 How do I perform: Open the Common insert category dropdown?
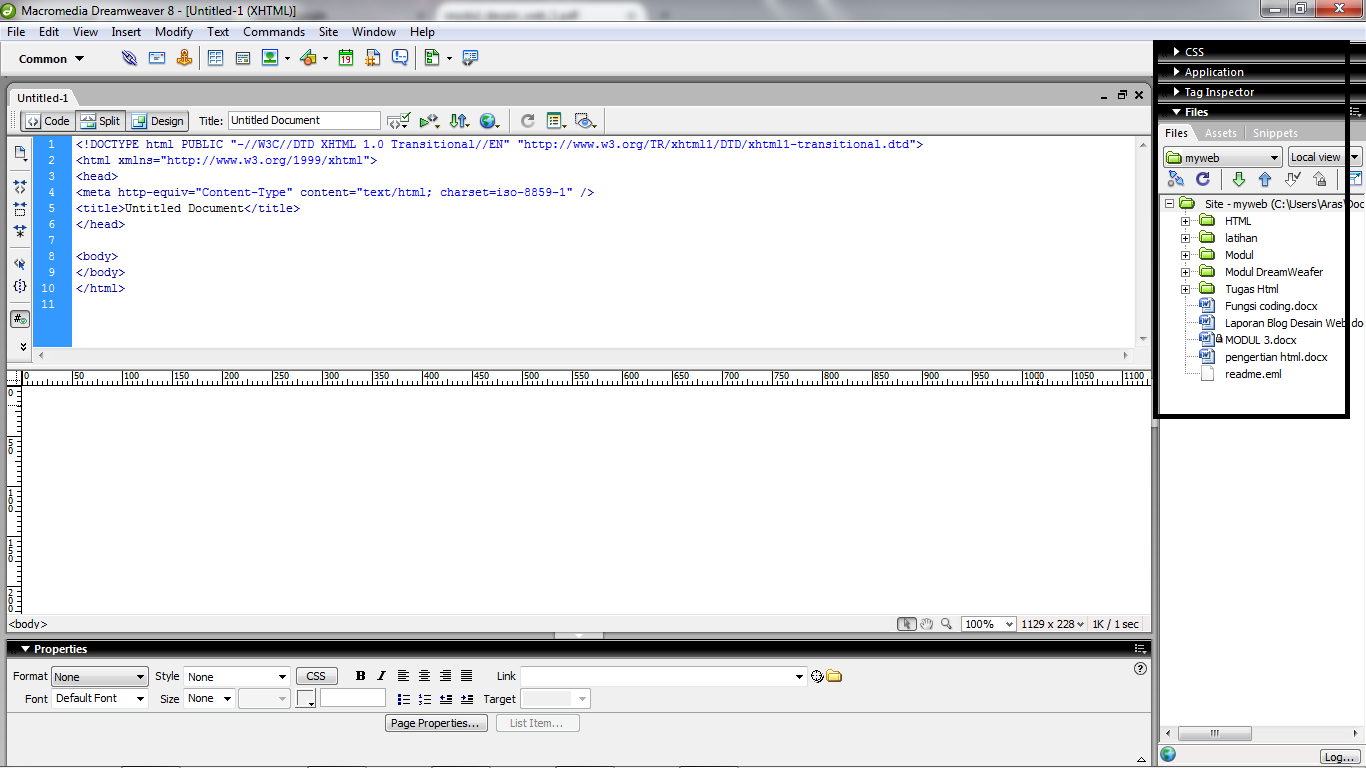(52, 59)
